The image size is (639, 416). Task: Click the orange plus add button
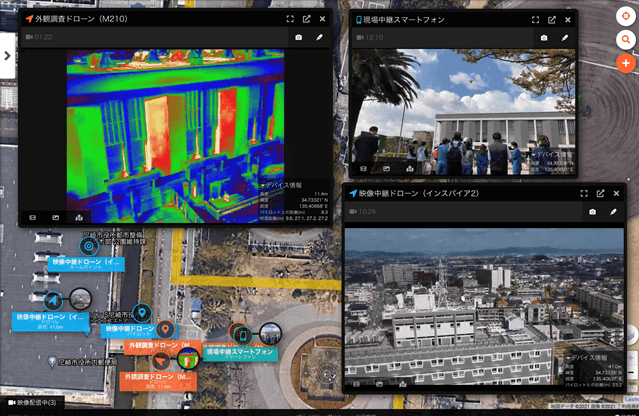click(x=623, y=64)
